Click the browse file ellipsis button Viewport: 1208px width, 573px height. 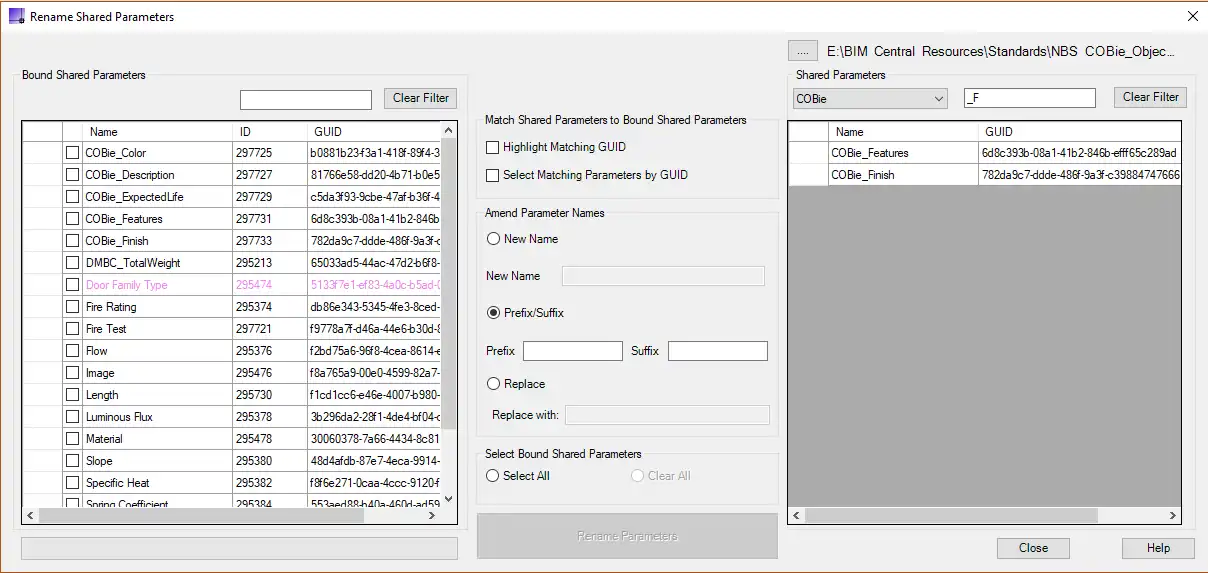click(802, 50)
